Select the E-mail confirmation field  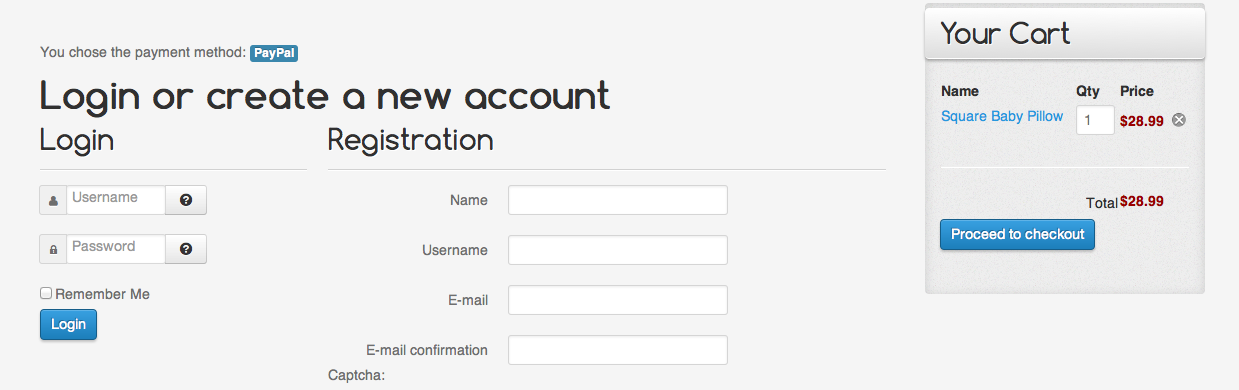(x=618, y=350)
